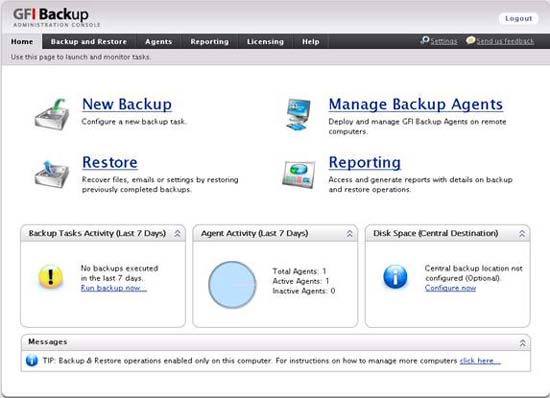Open the Settings link
This screenshot has height=398, width=550.
pos(444,41)
